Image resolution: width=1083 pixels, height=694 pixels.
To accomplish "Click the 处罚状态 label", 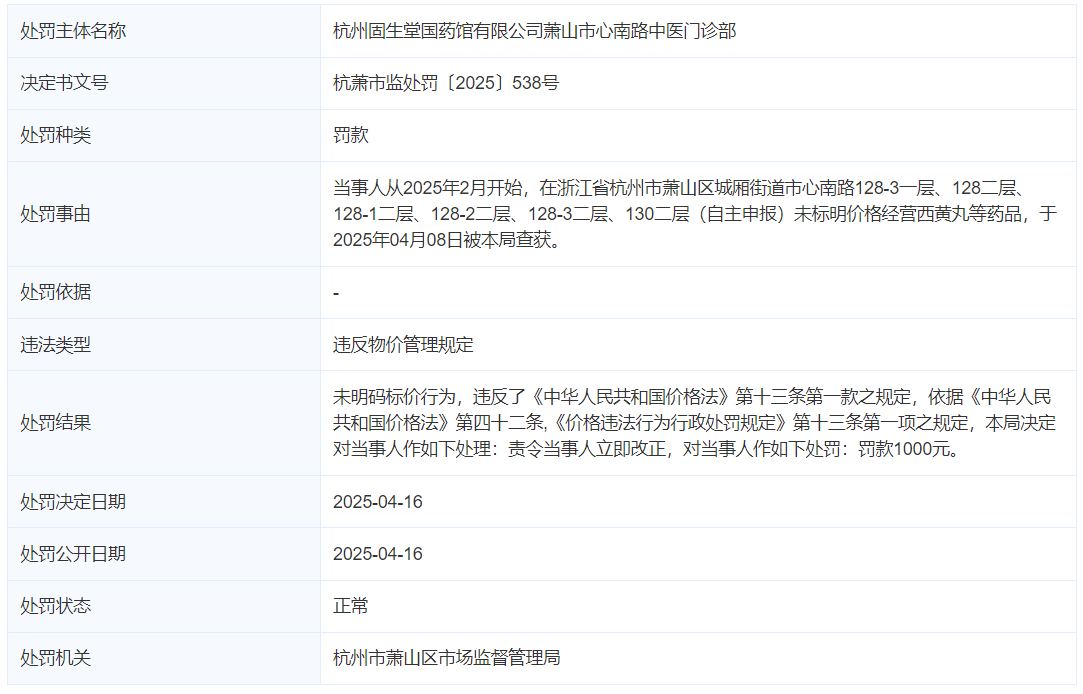I will [x=55, y=606].
